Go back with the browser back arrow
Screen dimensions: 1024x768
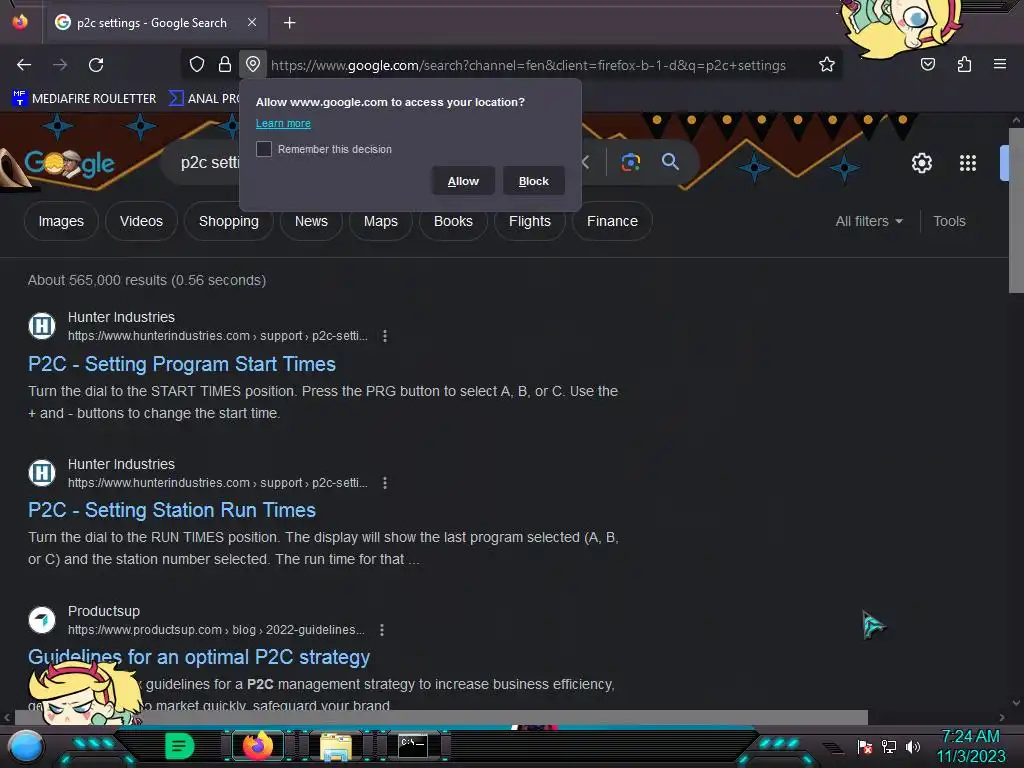pyautogui.click(x=24, y=65)
